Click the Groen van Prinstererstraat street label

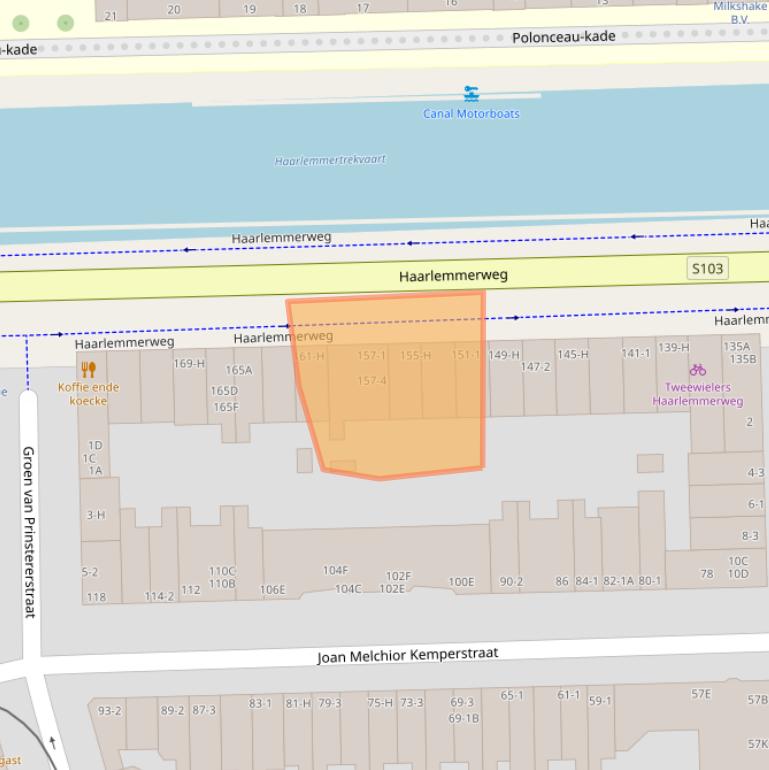point(29,530)
